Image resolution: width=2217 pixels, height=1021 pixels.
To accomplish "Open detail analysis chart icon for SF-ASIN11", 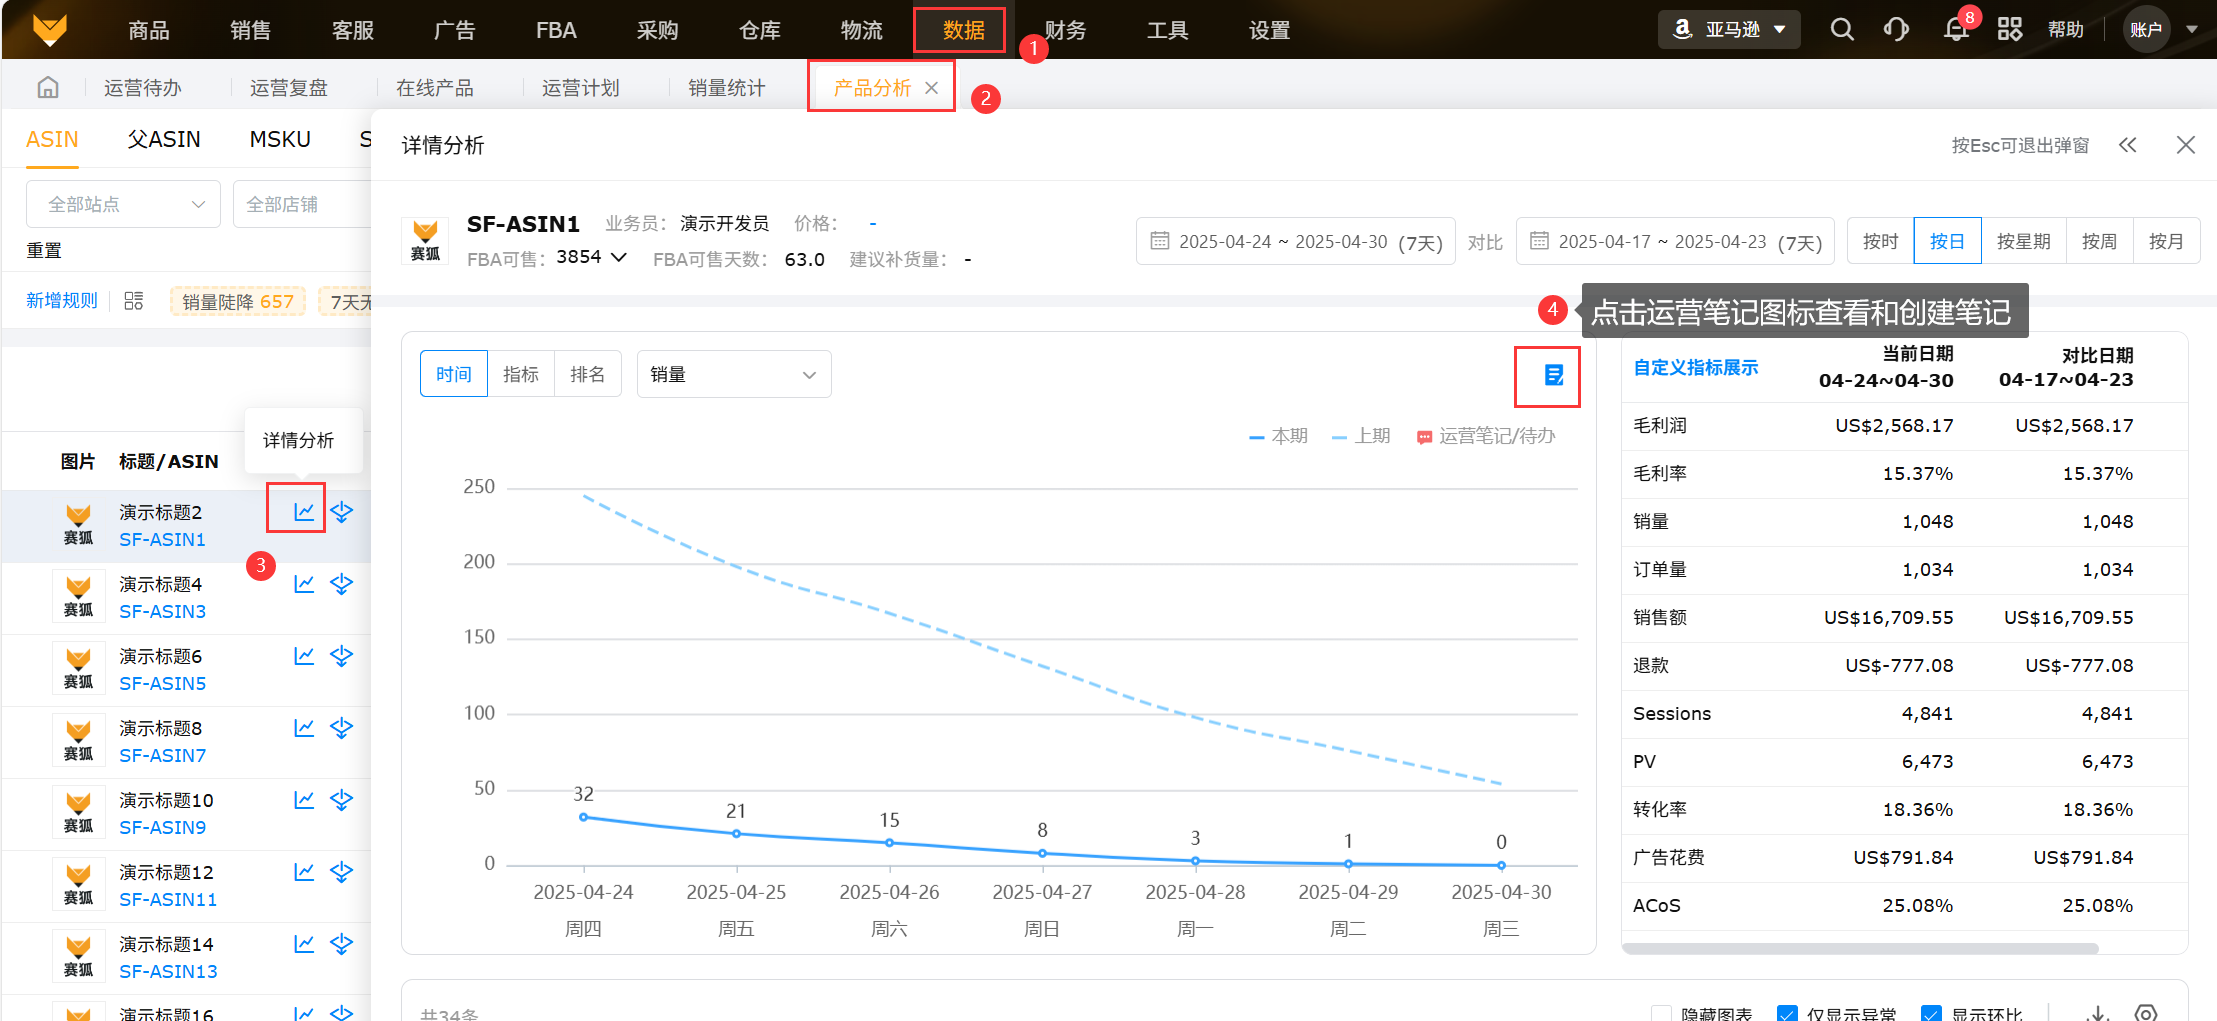I will [304, 872].
